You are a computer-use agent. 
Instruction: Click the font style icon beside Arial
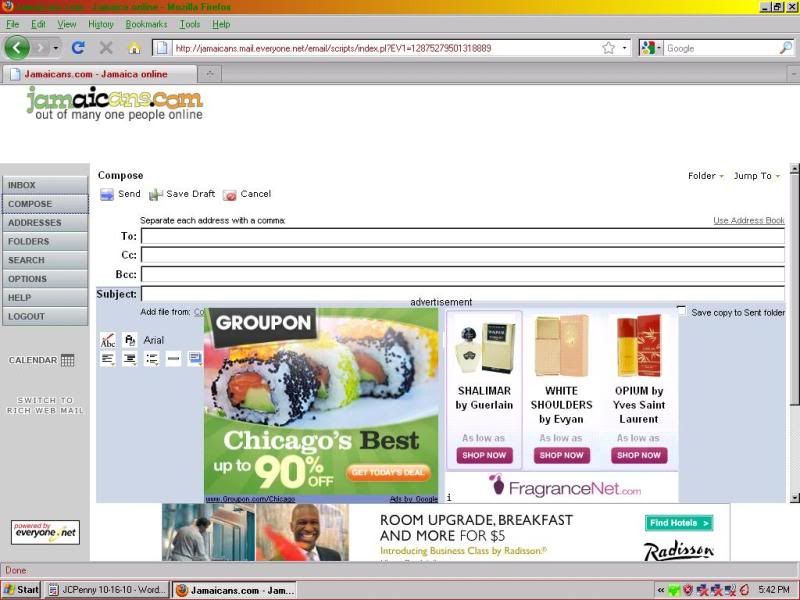[x=130, y=340]
